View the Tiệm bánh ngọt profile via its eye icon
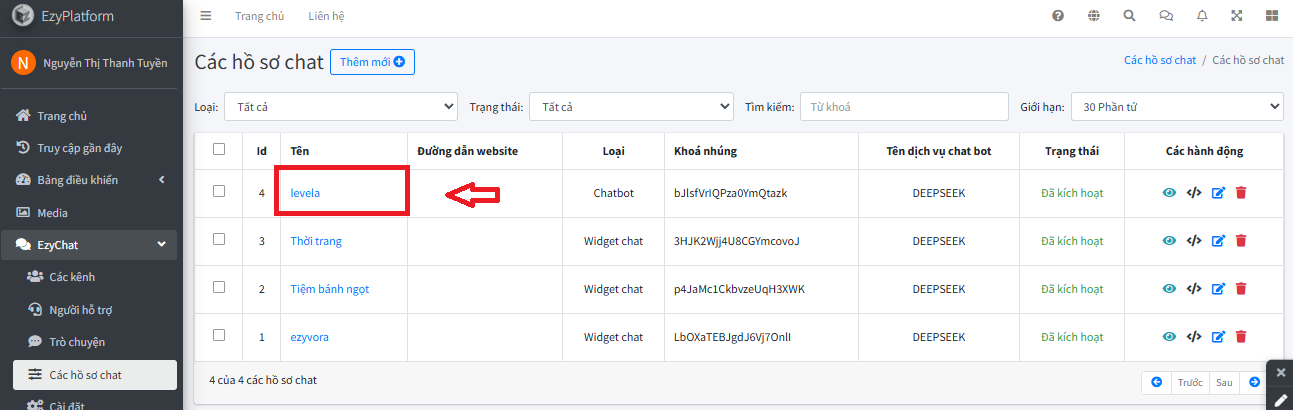1293x410 pixels. [x=1169, y=289]
